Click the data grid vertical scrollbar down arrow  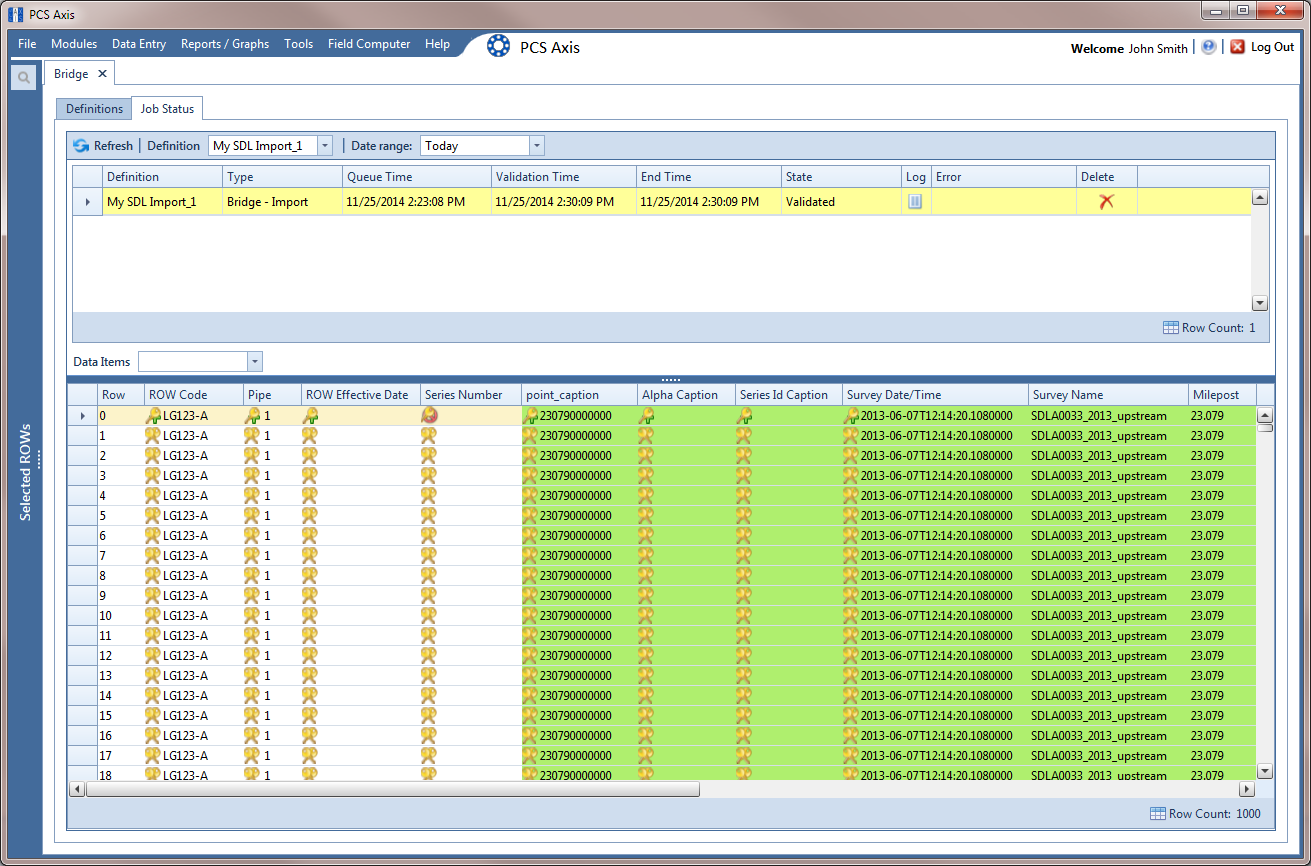point(1264,771)
